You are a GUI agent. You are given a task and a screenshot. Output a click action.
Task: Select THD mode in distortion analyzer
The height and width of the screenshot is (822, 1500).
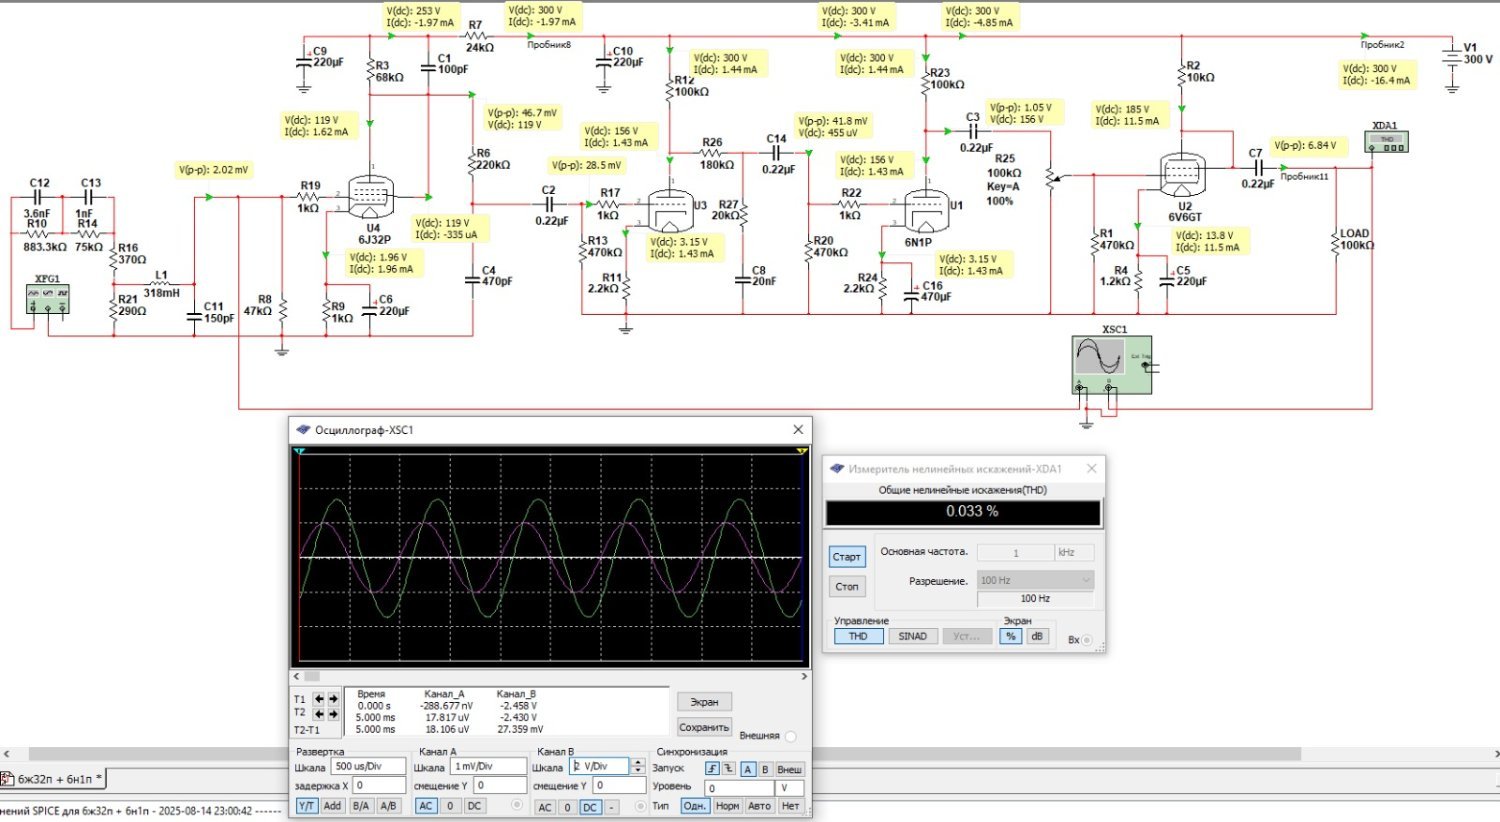tap(858, 636)
